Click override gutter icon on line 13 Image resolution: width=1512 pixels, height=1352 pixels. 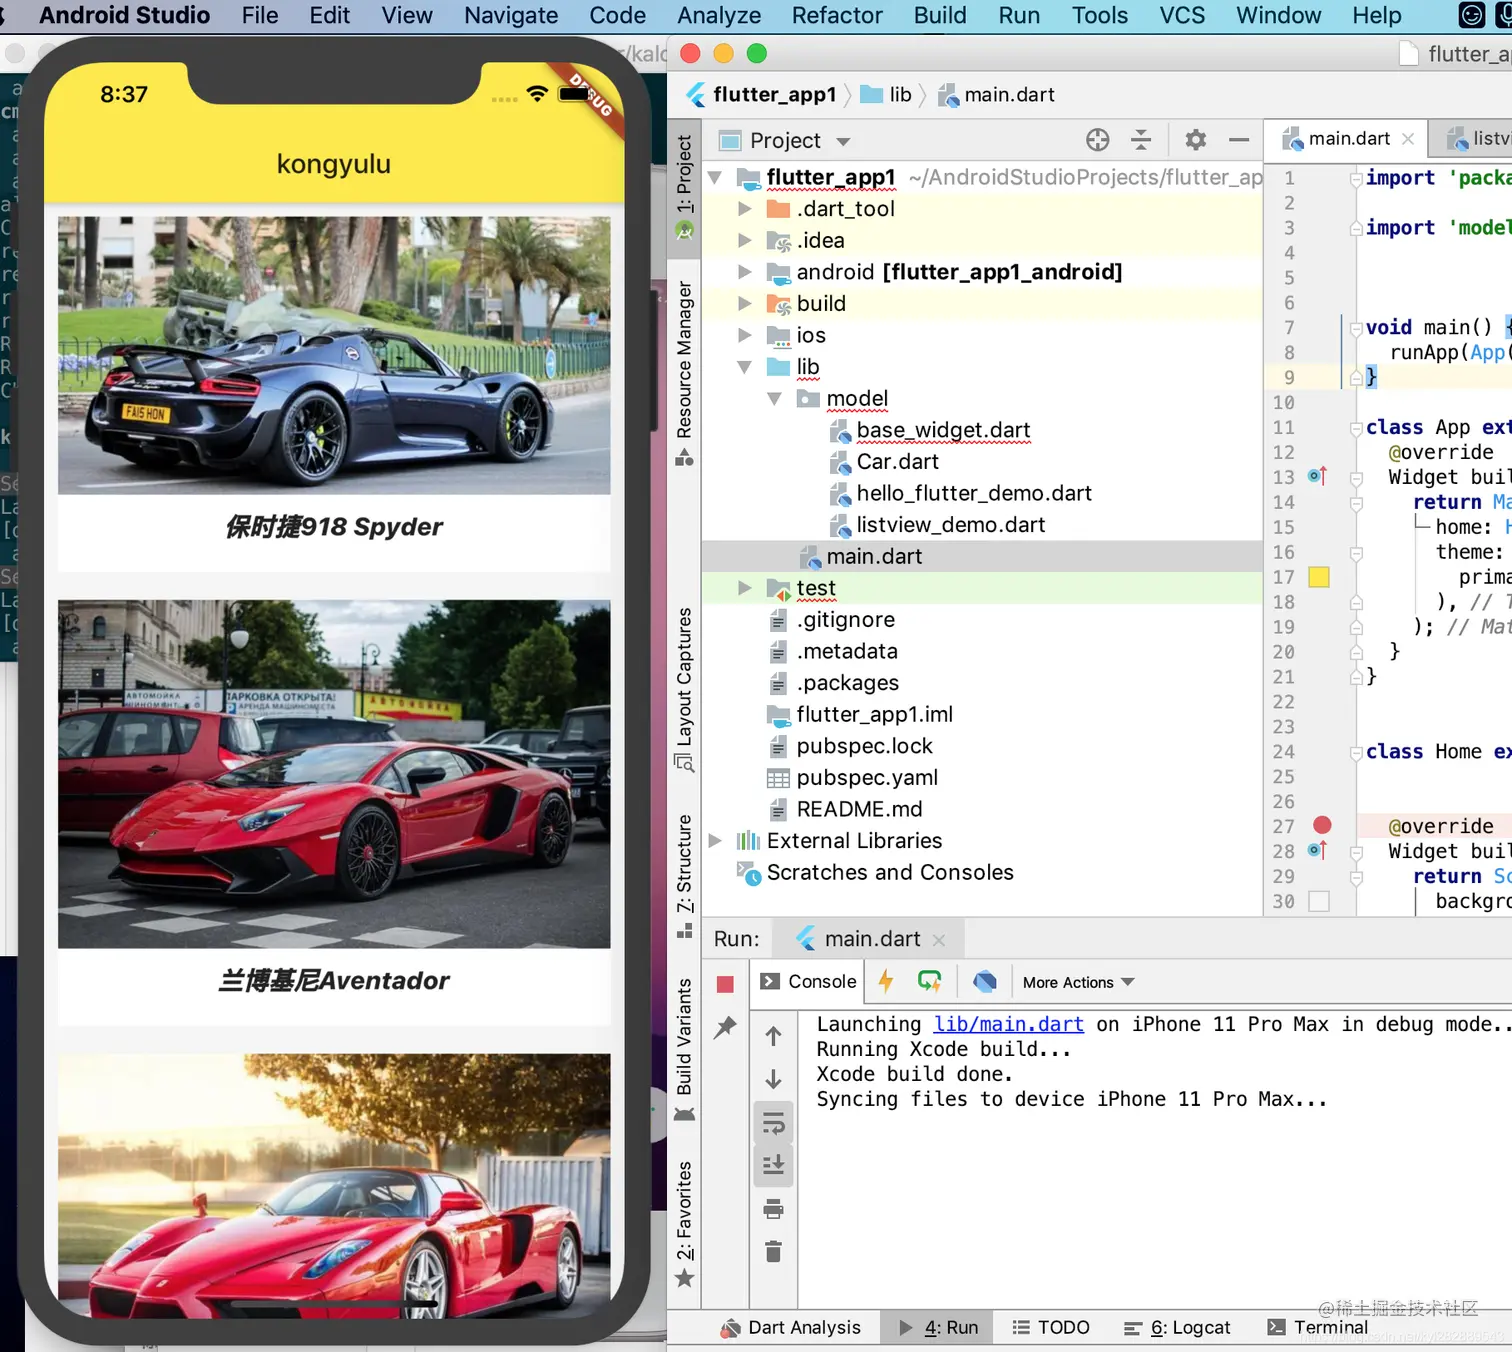coord(1317,476)
